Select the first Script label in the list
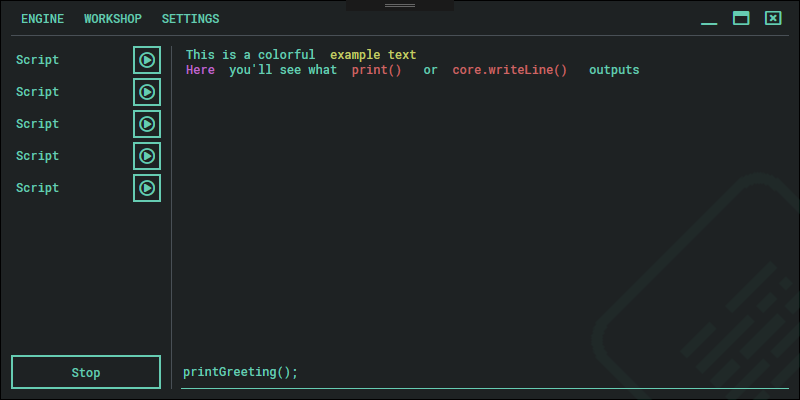The width and height of the screenshot is (800, 400). coord(38,60)
